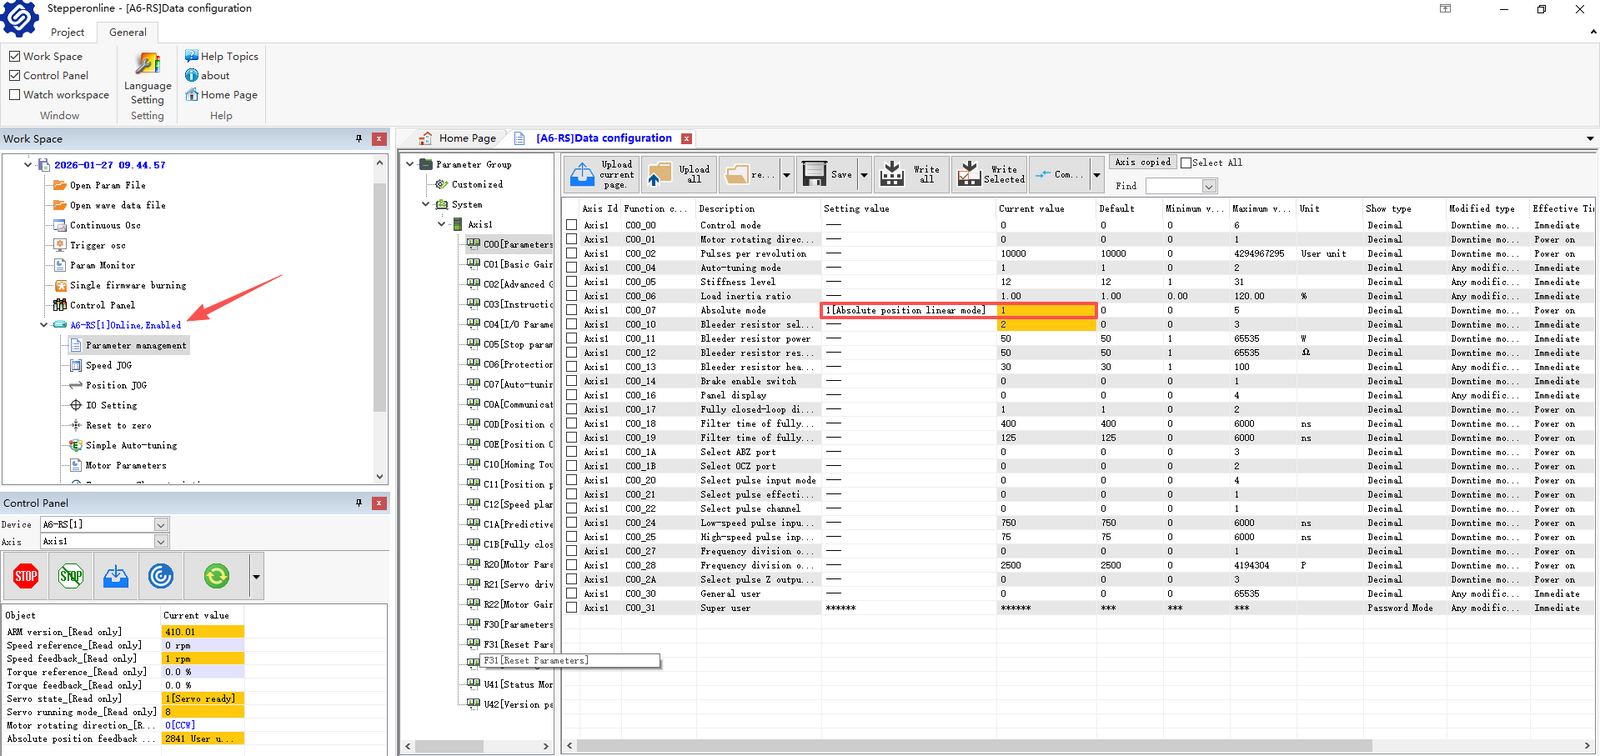1600x756 pixels.
Task: Click the red STOP icon in Control Panel
Action: coord(26,576)
